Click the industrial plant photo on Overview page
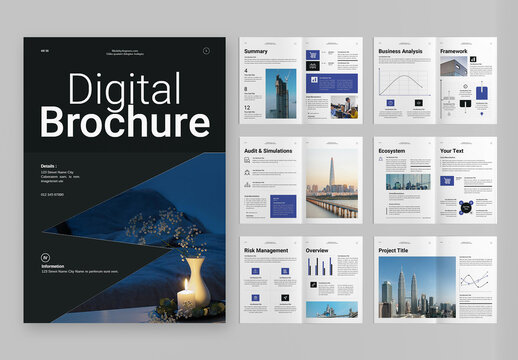This screenshot has height=360, width=518. (x=332, y=310)
